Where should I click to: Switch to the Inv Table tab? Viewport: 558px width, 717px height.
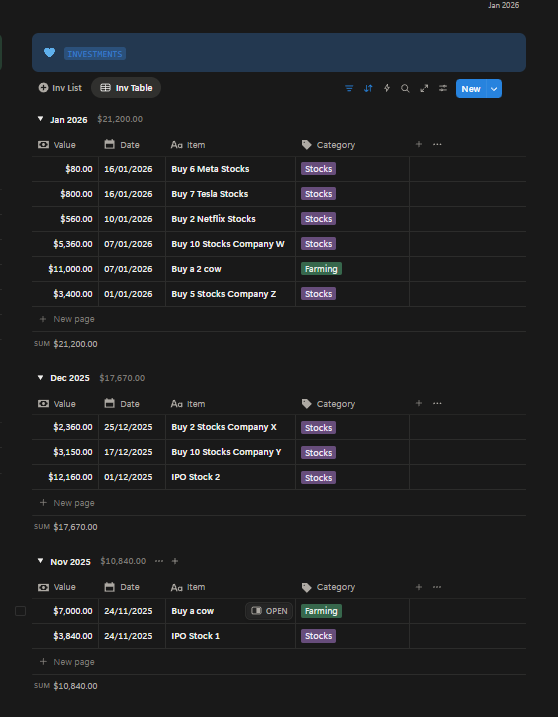coord(126,88)
